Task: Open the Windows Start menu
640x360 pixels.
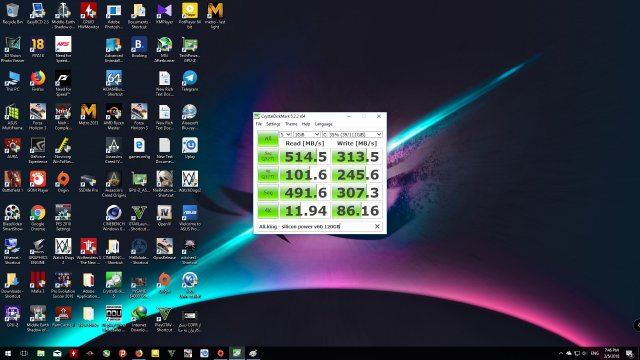Action: click(8, 353)
